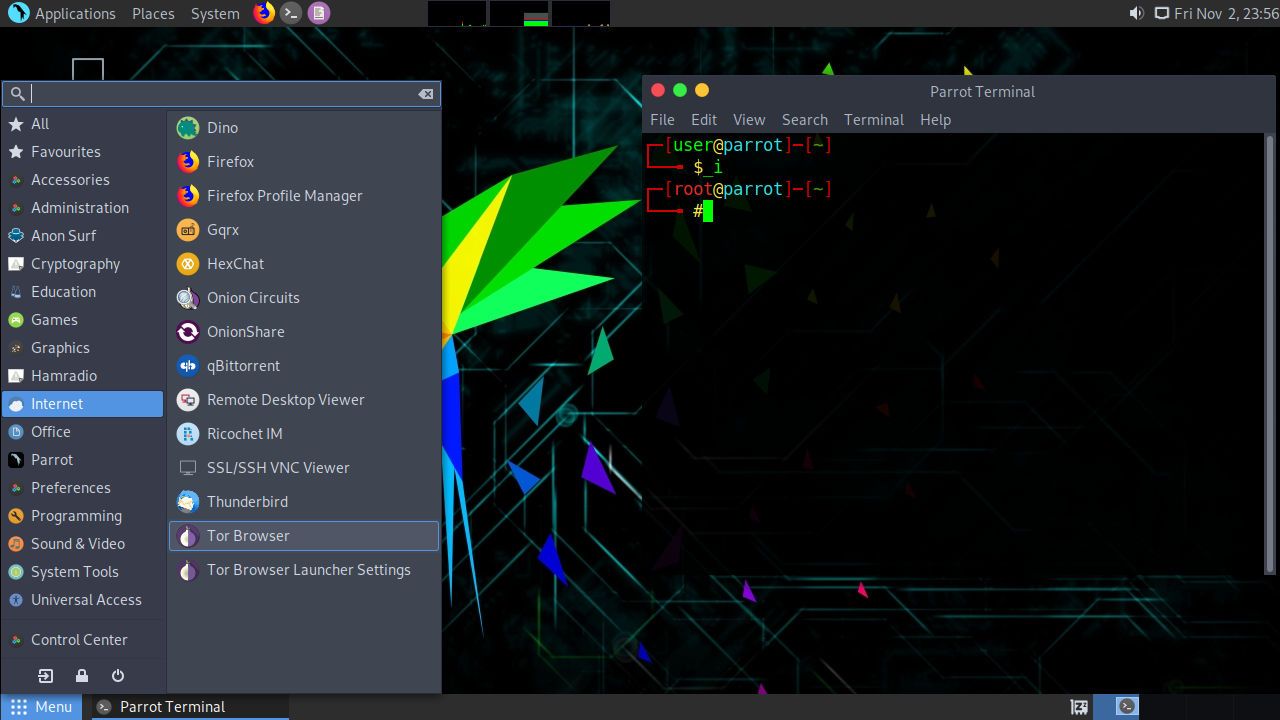This screenshot has height=720, width=1280.
Task: Select the Favourites category
Action: click(83, 151)
